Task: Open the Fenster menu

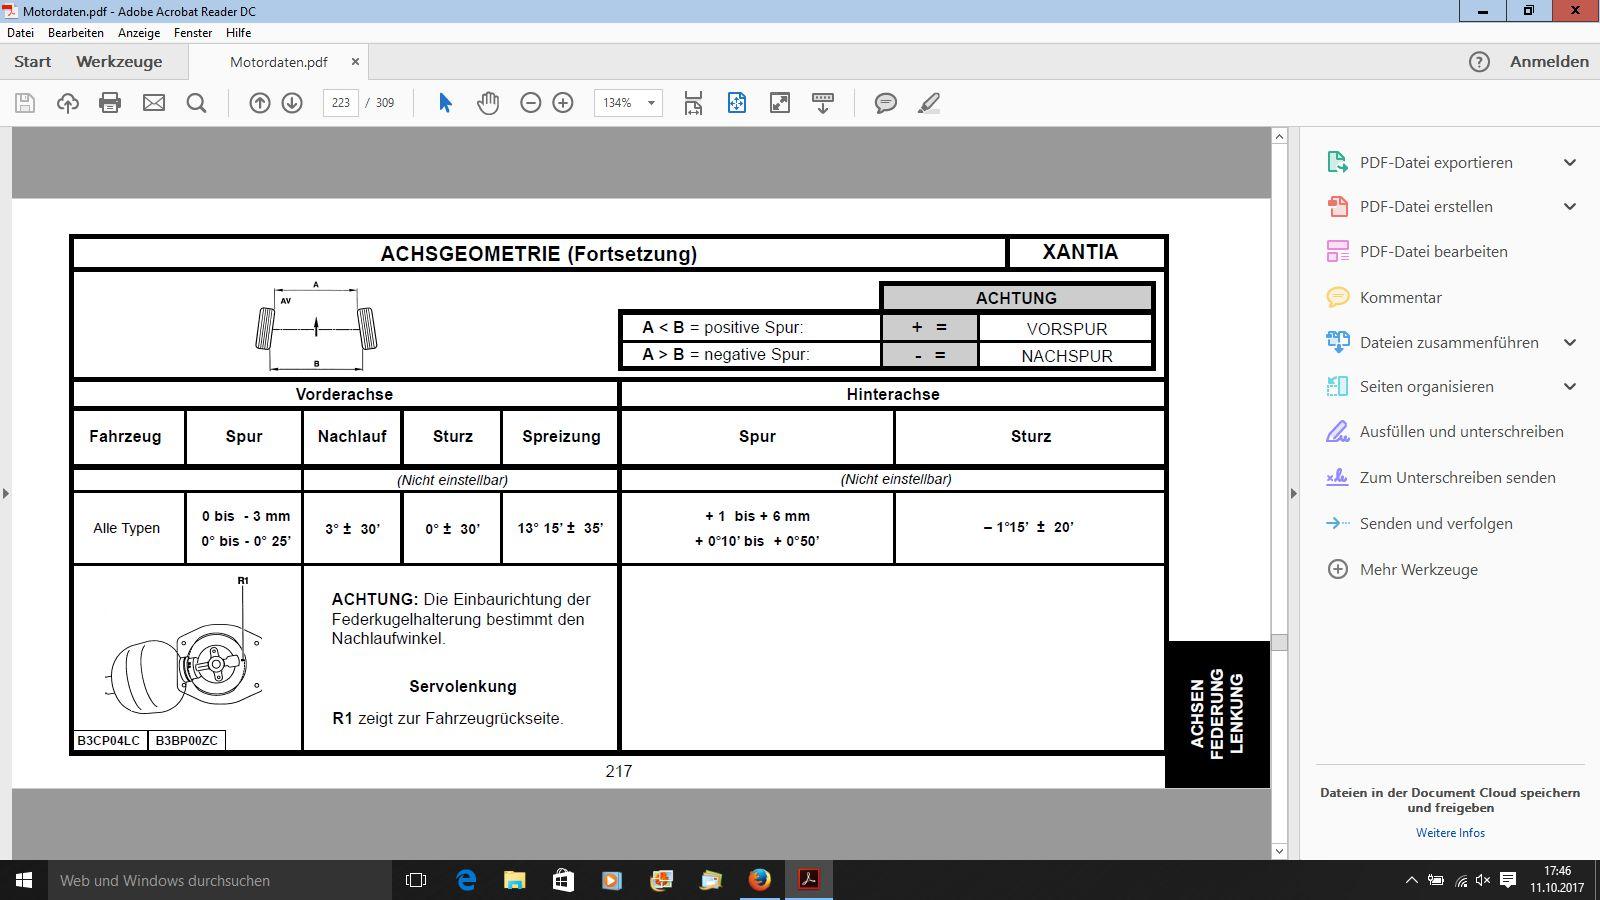Action: 193,33
